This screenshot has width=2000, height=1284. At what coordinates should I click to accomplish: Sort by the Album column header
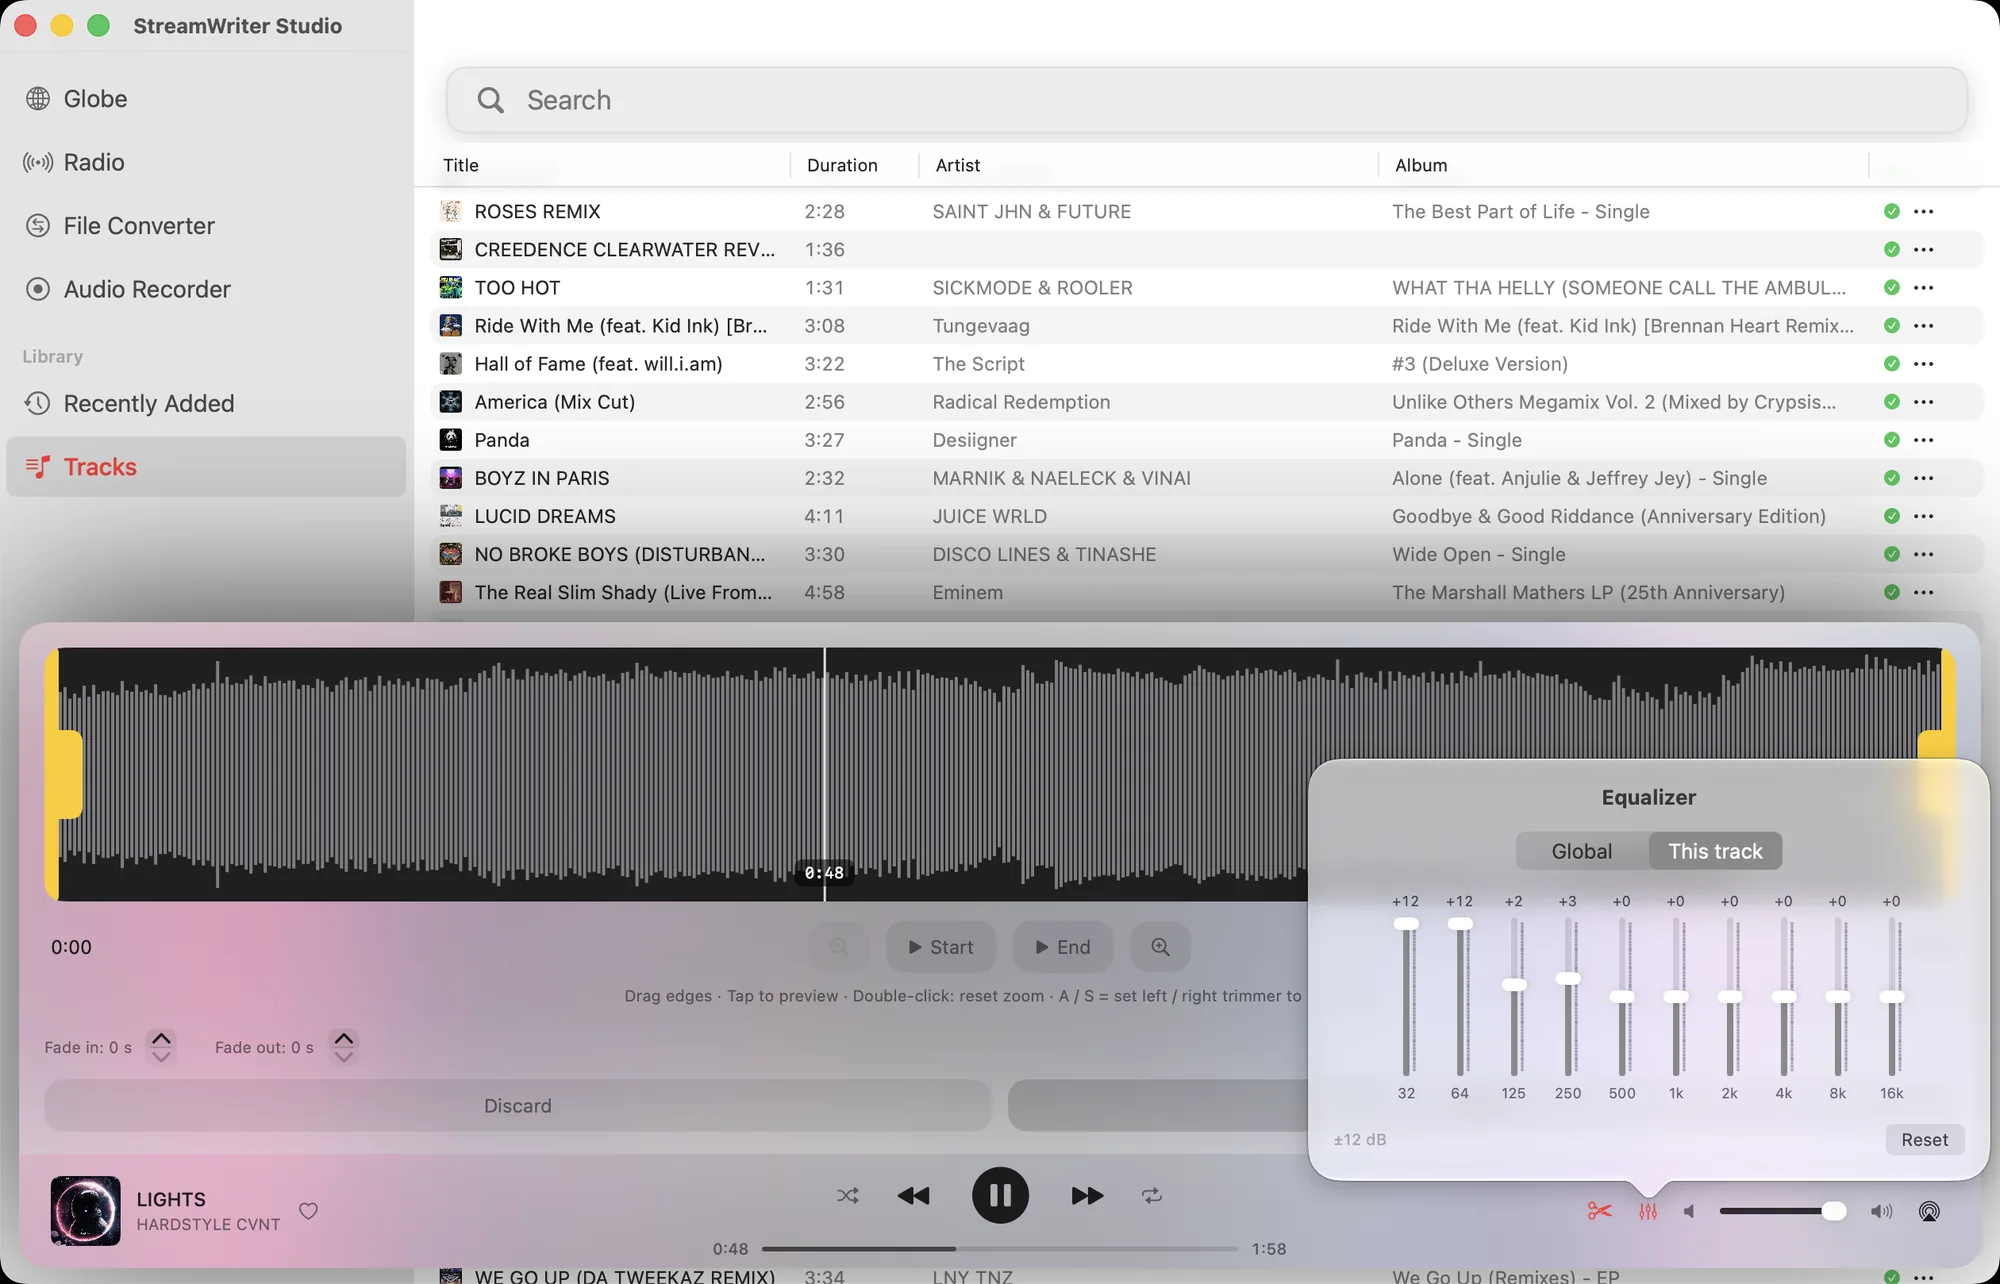1421,165
